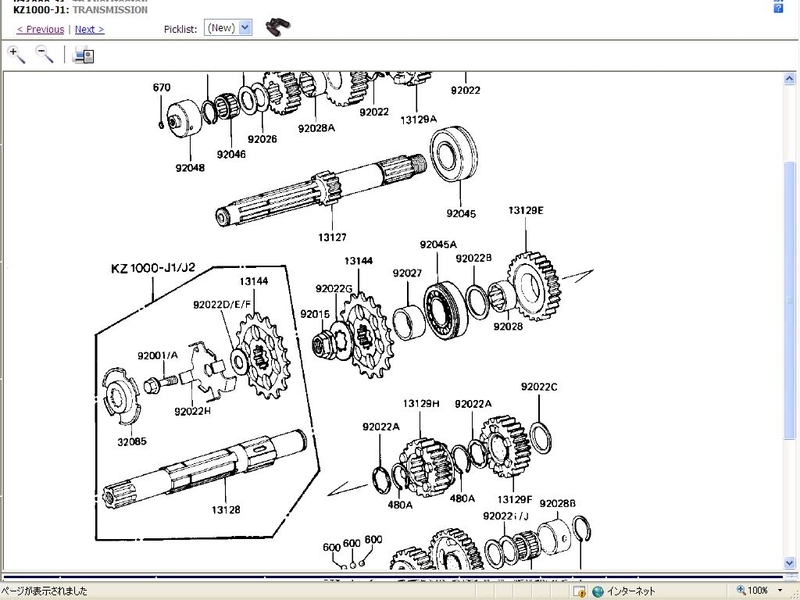Go to the Previous page link
This screenshot has width=800, height=600.
[40, 30]
